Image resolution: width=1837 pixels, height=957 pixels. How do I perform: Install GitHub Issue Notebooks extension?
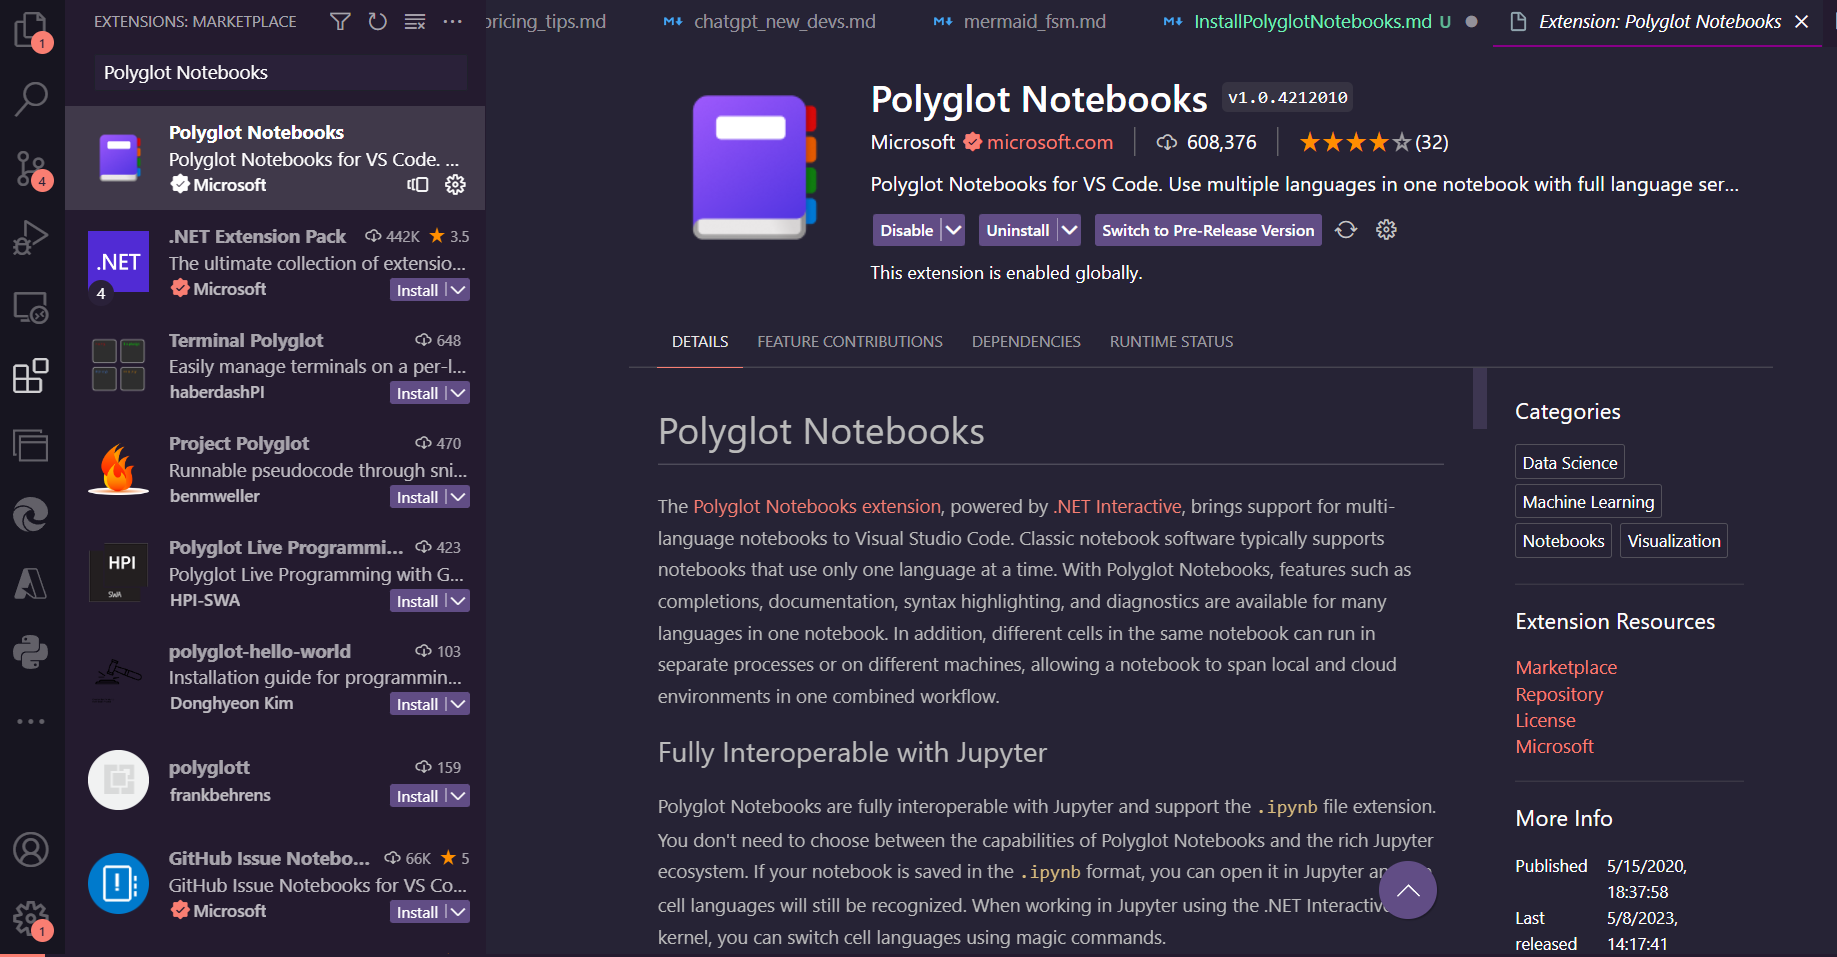coord(417,912)
